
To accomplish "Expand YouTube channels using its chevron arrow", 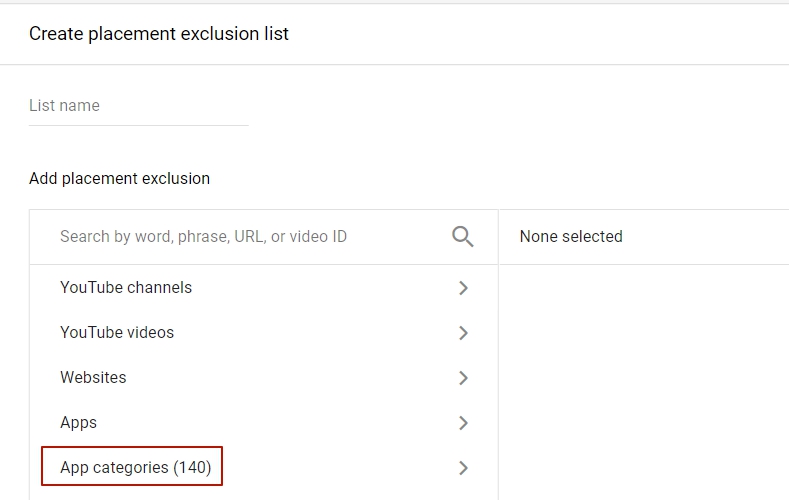I will tap(463, 288).
